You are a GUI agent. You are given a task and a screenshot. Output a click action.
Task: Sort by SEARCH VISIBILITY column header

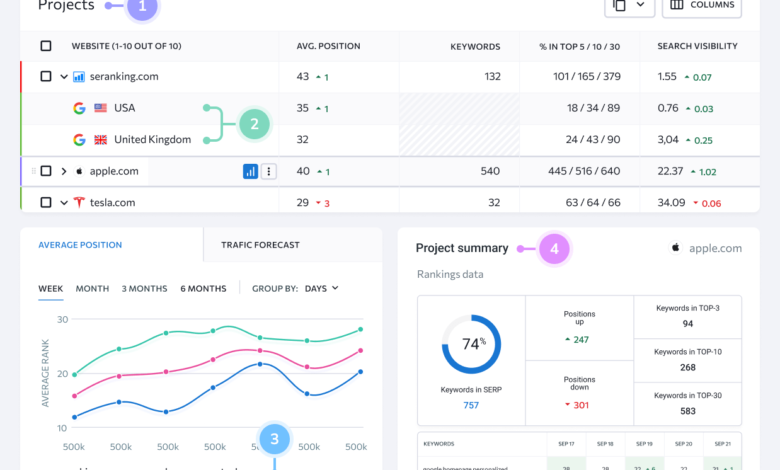697,46
